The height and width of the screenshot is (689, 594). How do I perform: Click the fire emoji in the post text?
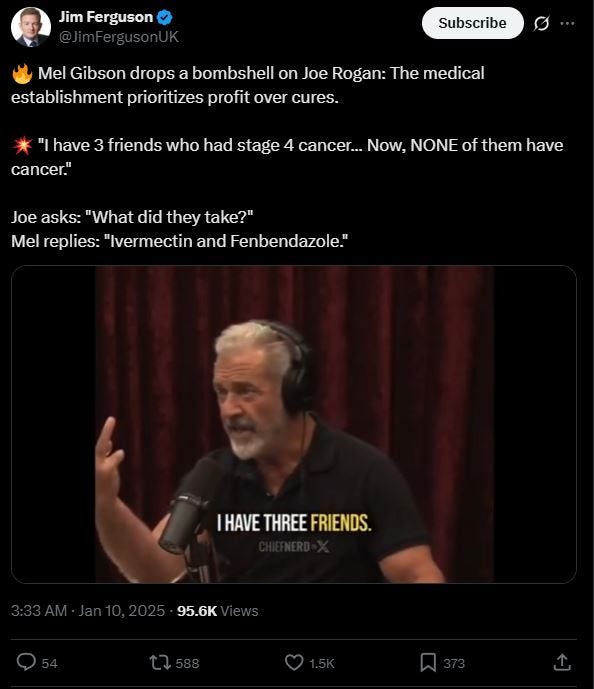[x=22, y=74]
